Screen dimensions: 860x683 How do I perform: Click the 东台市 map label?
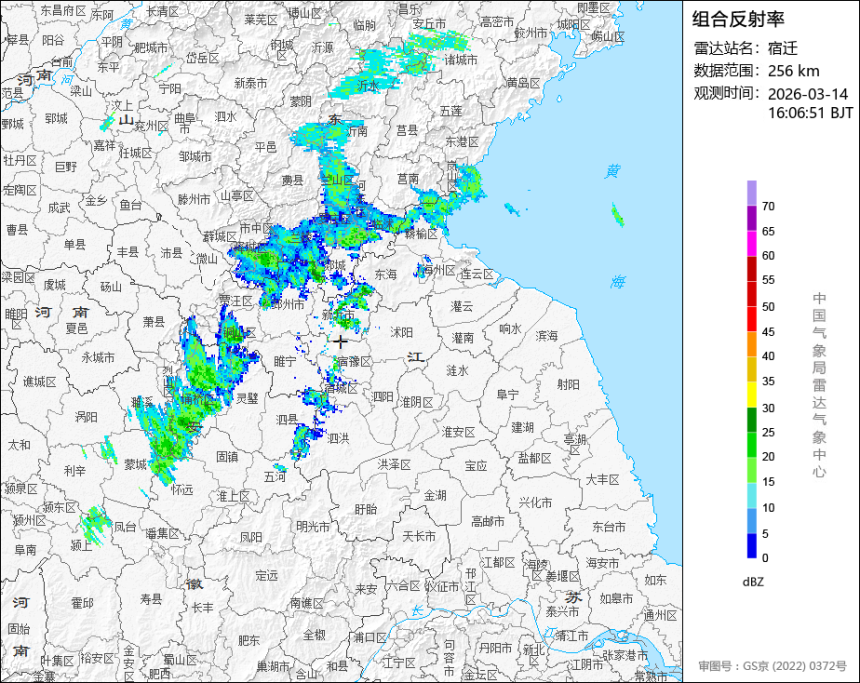(609, 527)
